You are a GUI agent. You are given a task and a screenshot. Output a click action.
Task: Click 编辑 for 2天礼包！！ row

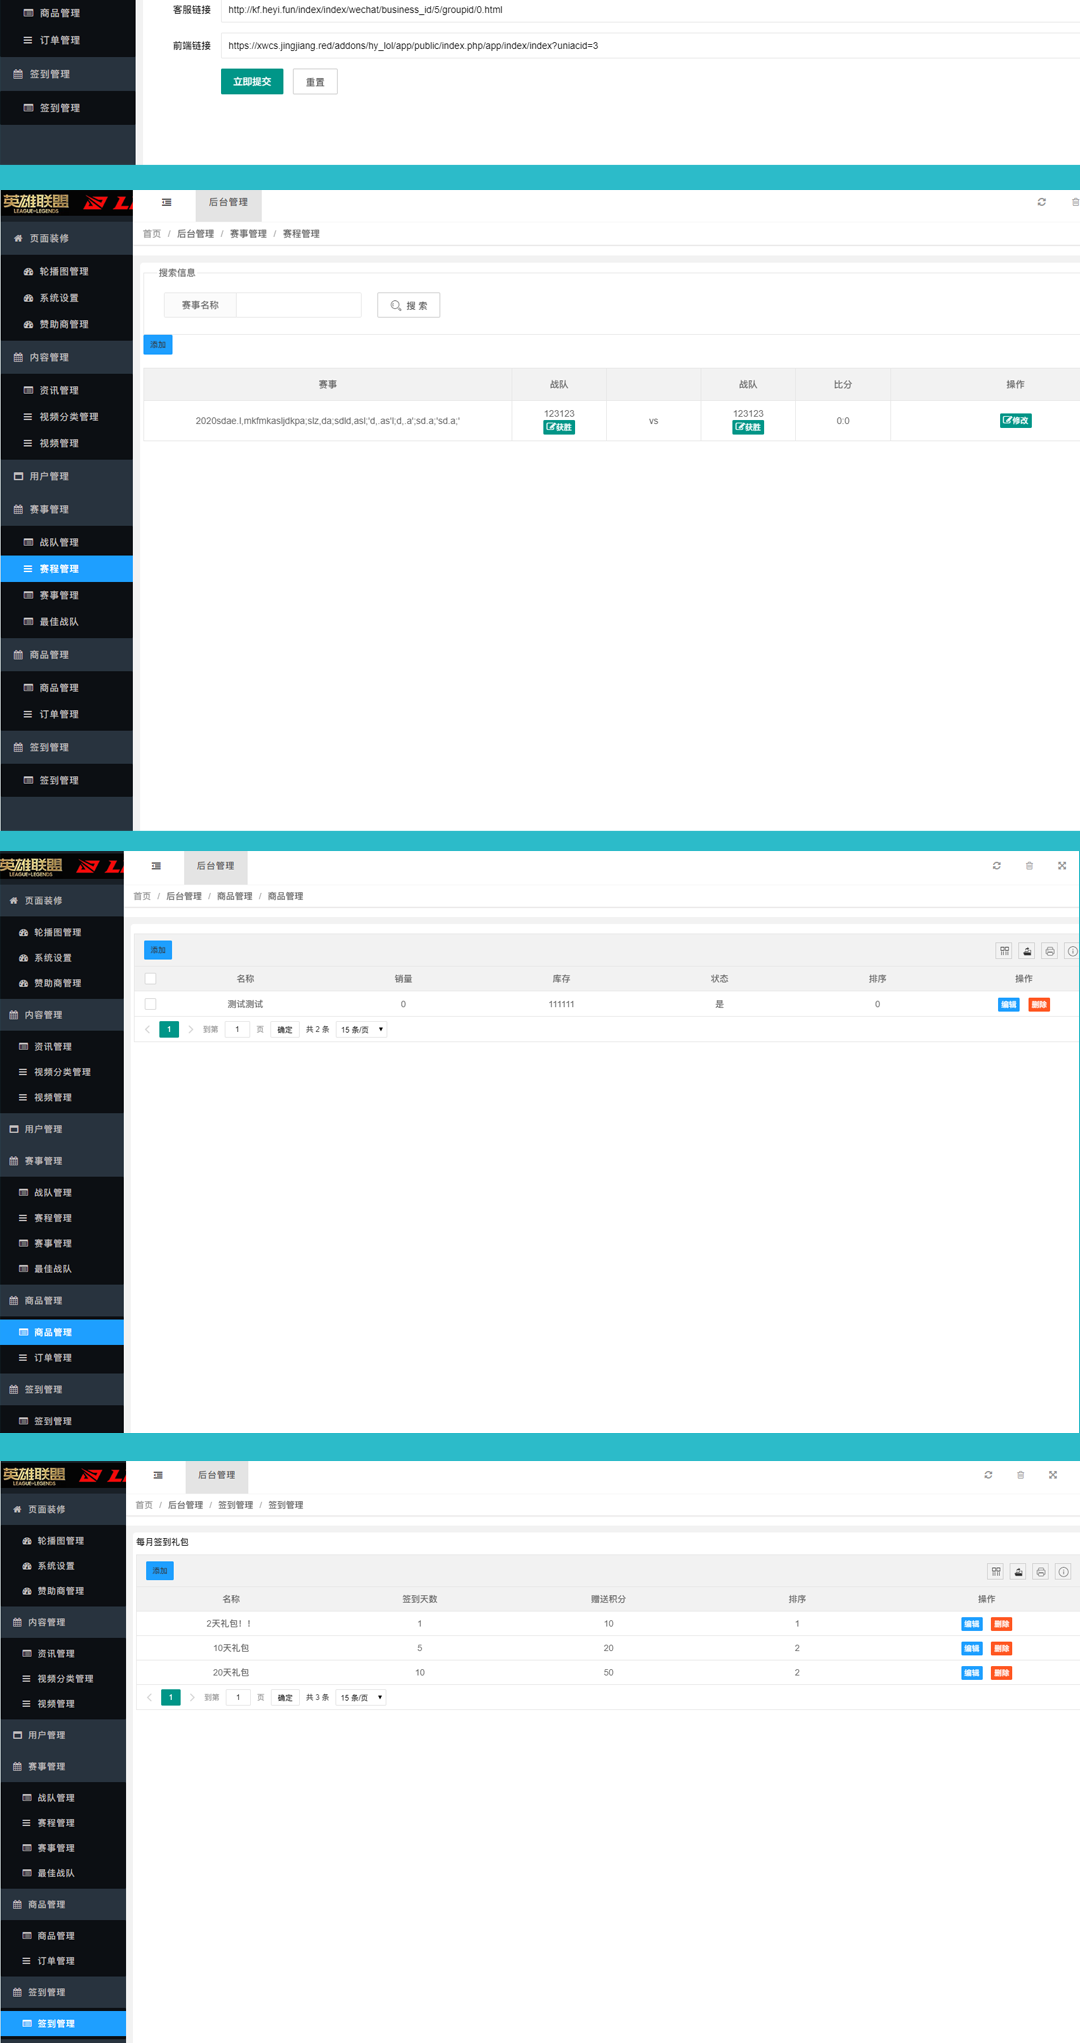(971, 1624)
